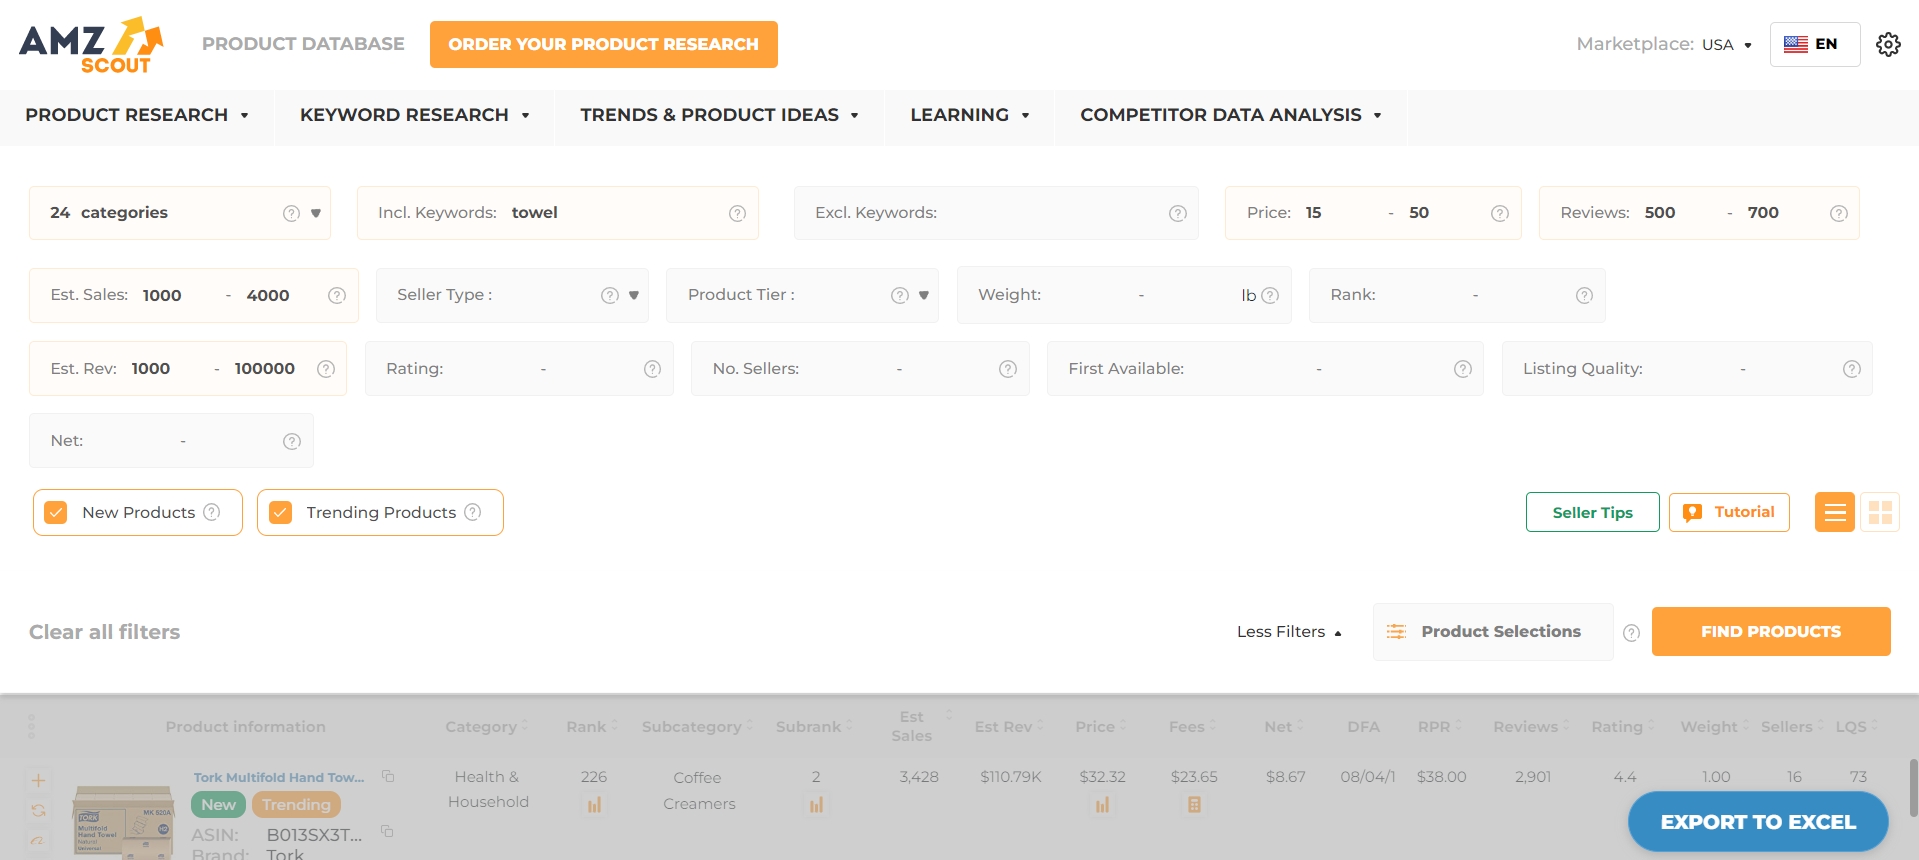Click the Excl. Keywords input field

[996, 213]
